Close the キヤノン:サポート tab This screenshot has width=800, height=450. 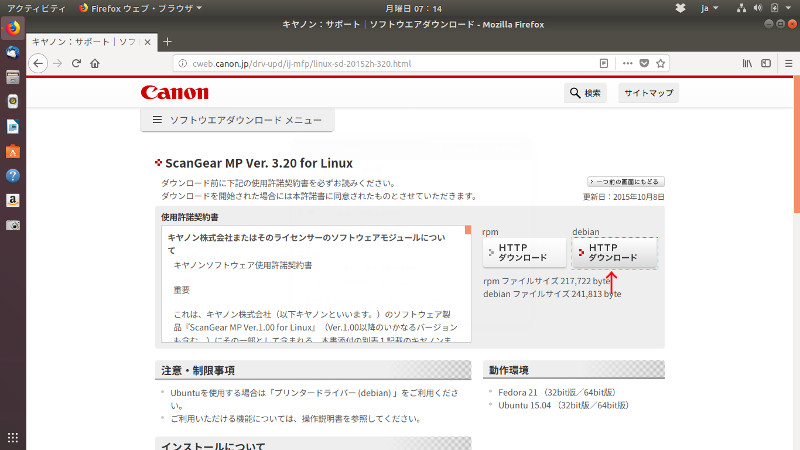147,42
